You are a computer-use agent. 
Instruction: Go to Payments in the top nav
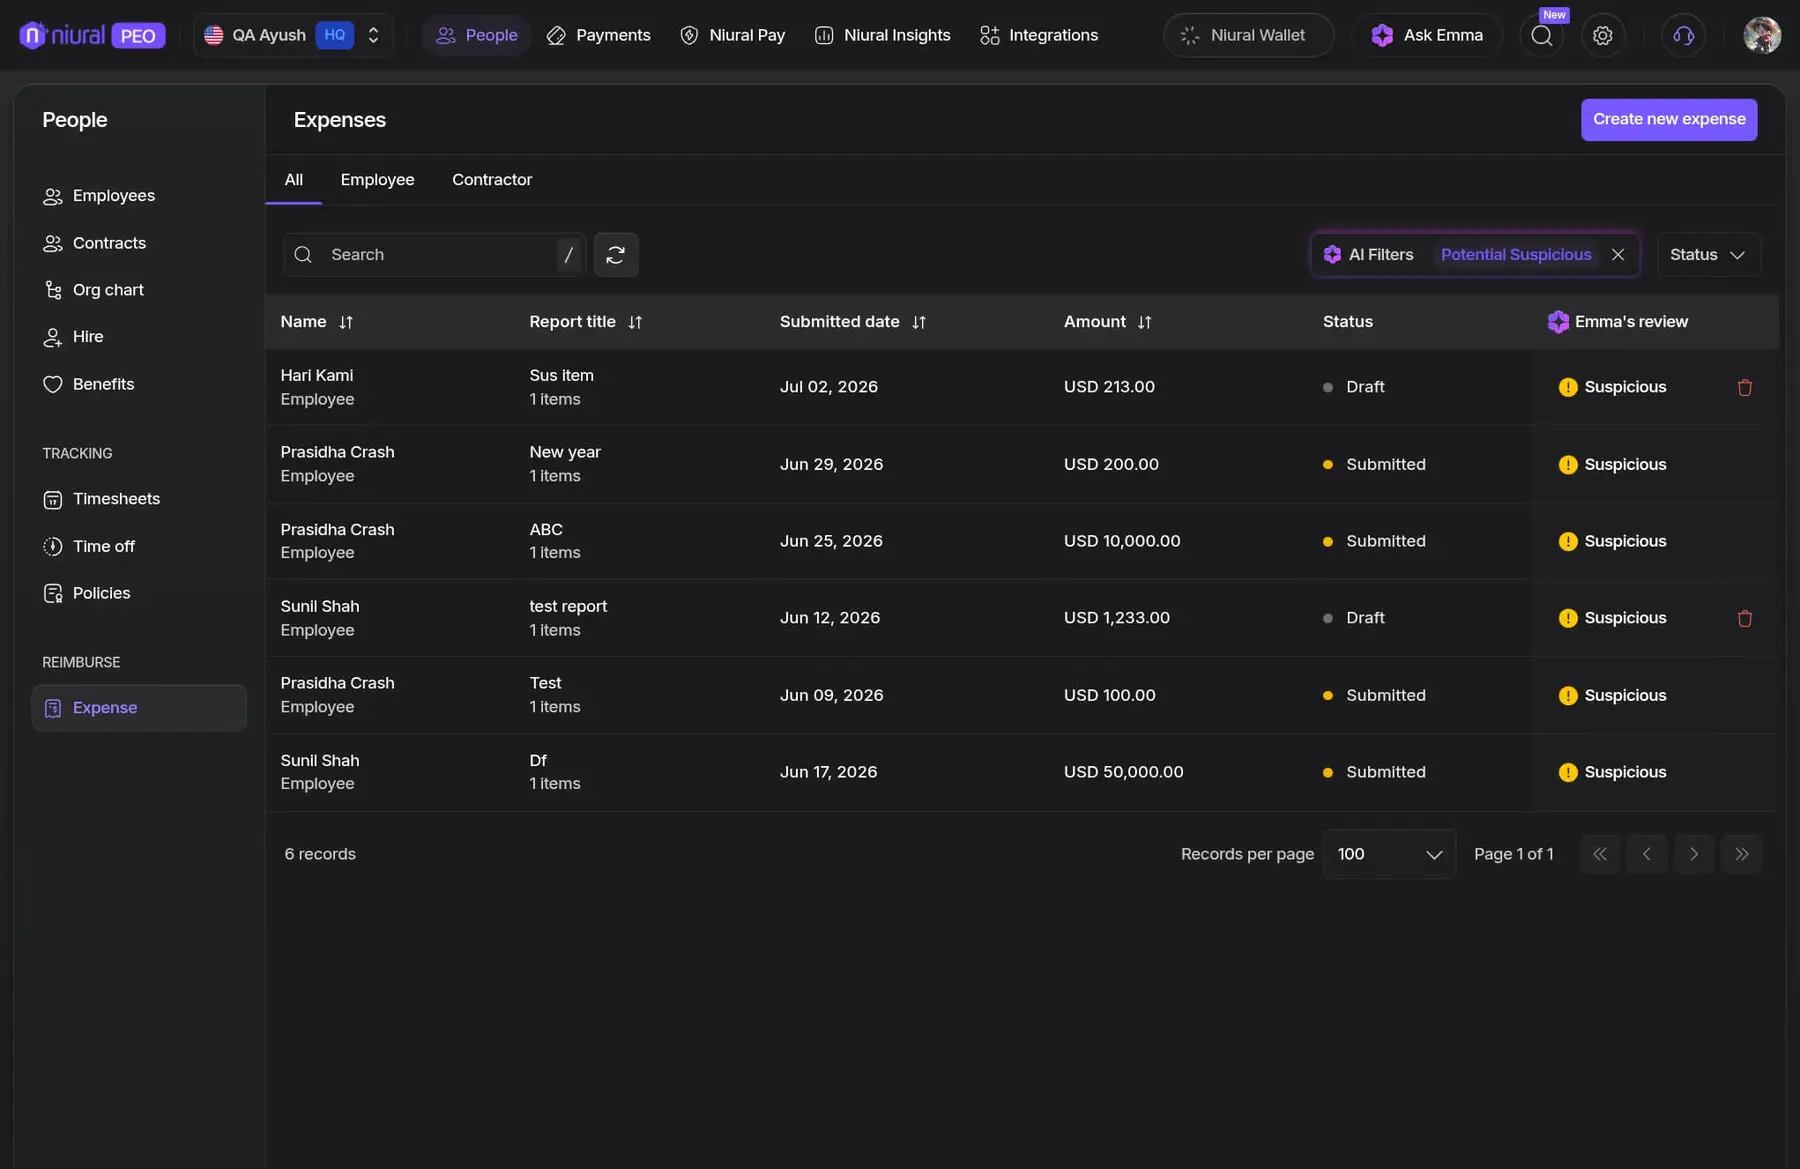(598, 35)
